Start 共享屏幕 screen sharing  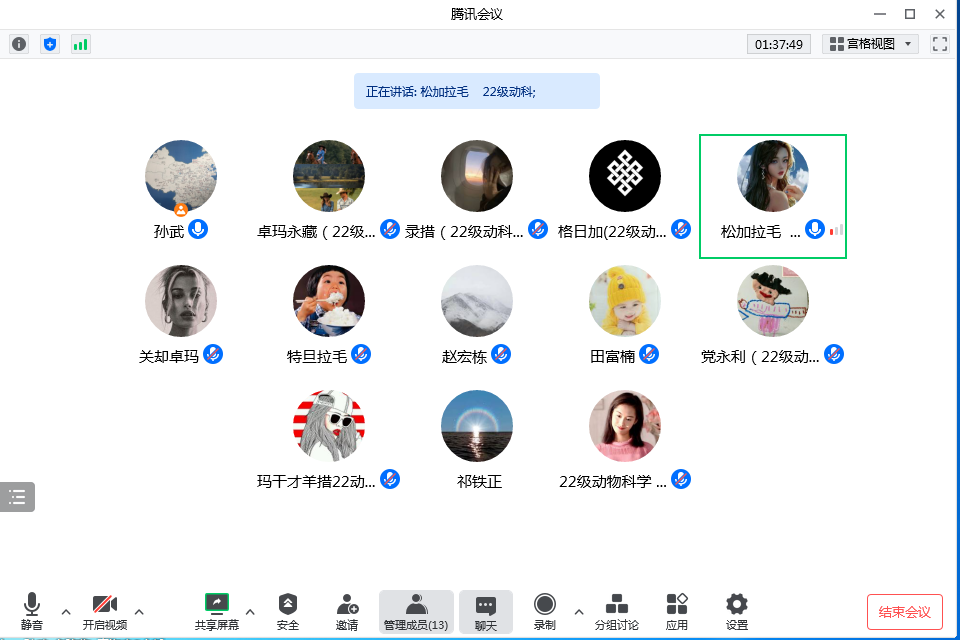(217, 611)
